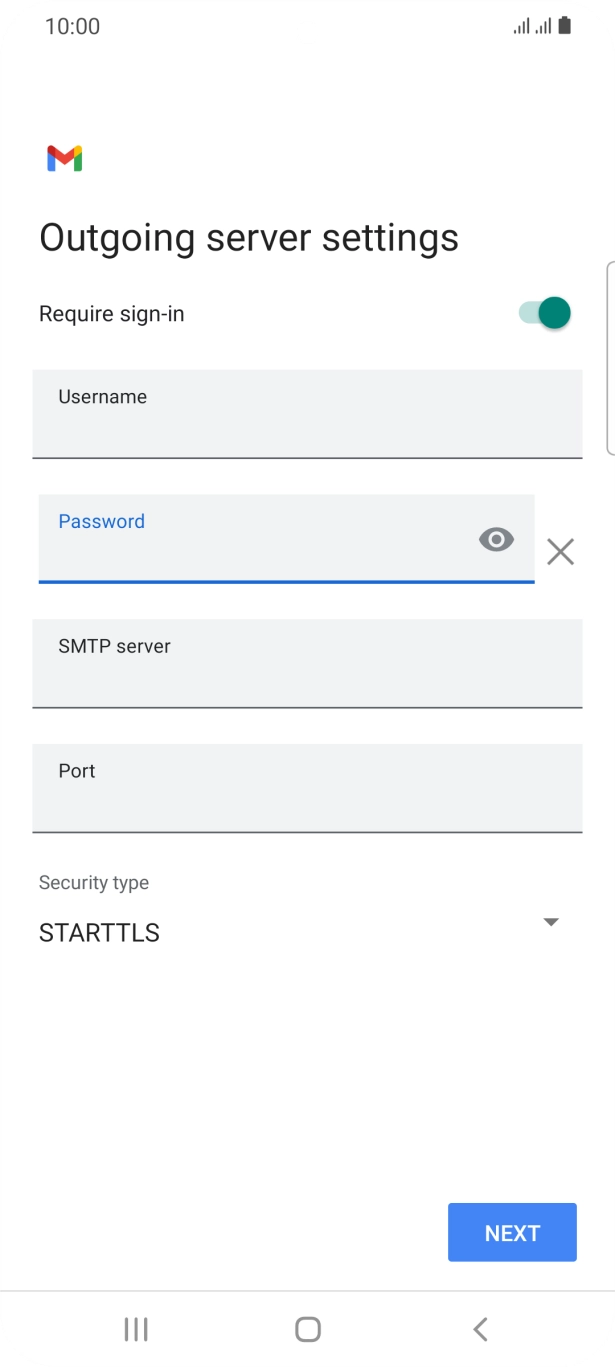
Task: Hide the password again via eye toggle
Action: tap(496, 539)
